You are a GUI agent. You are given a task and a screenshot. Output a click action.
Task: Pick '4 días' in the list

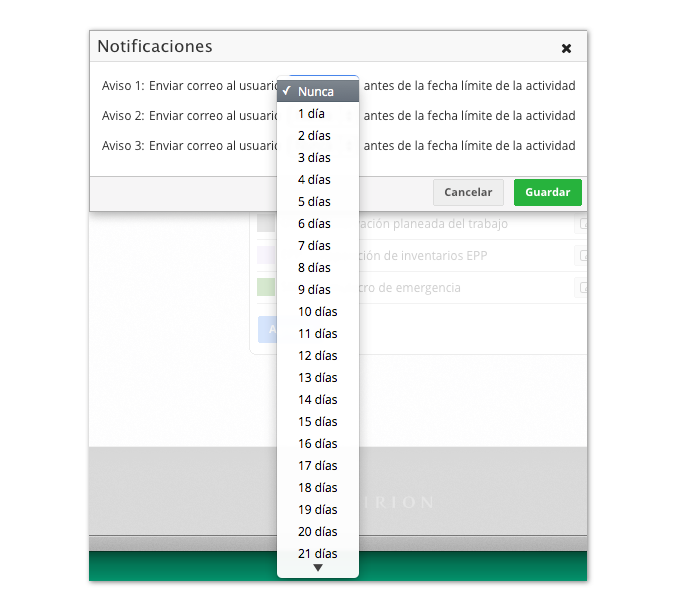click(x=318, y=179)
